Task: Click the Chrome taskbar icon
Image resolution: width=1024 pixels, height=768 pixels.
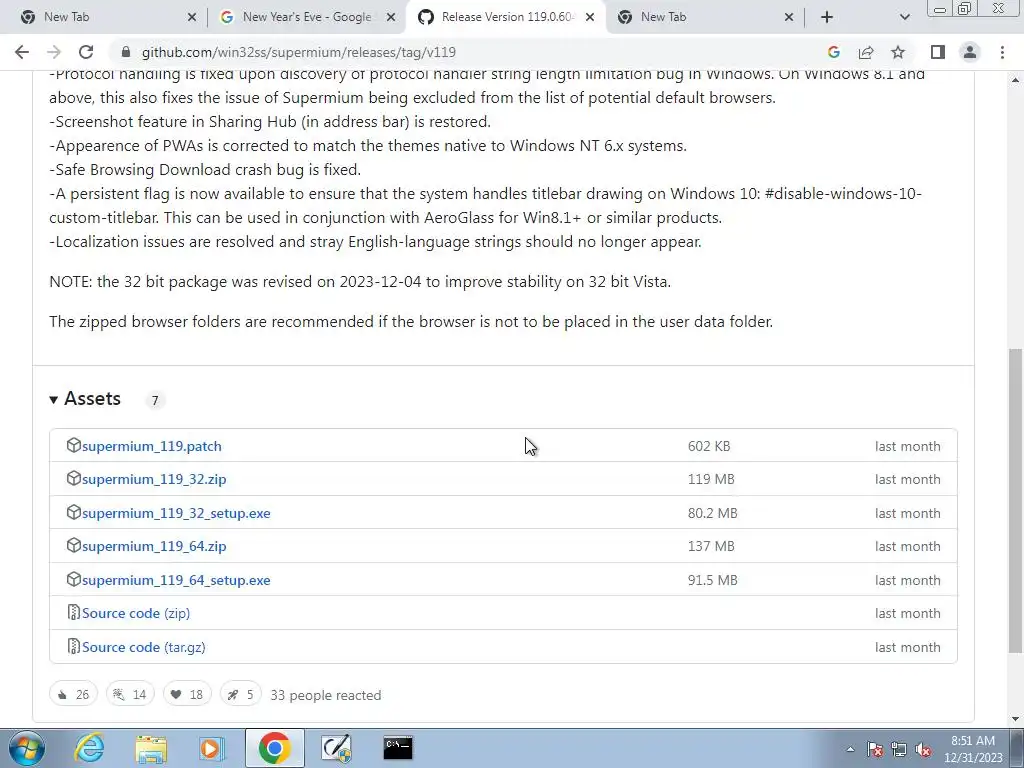Action: (274, 748)
